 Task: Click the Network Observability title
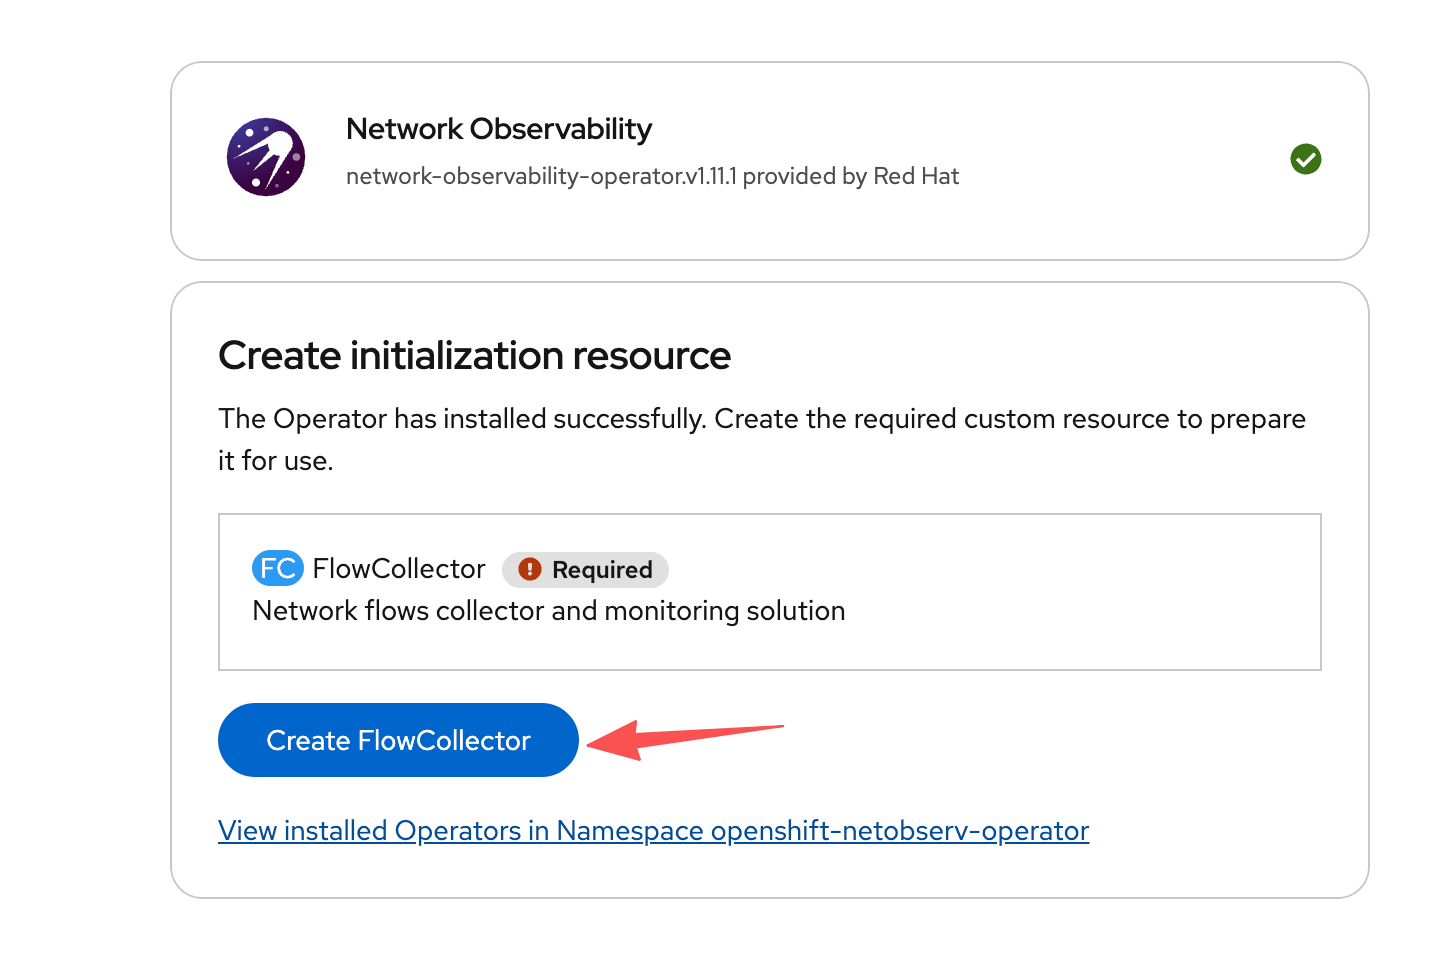click(498, 129)
